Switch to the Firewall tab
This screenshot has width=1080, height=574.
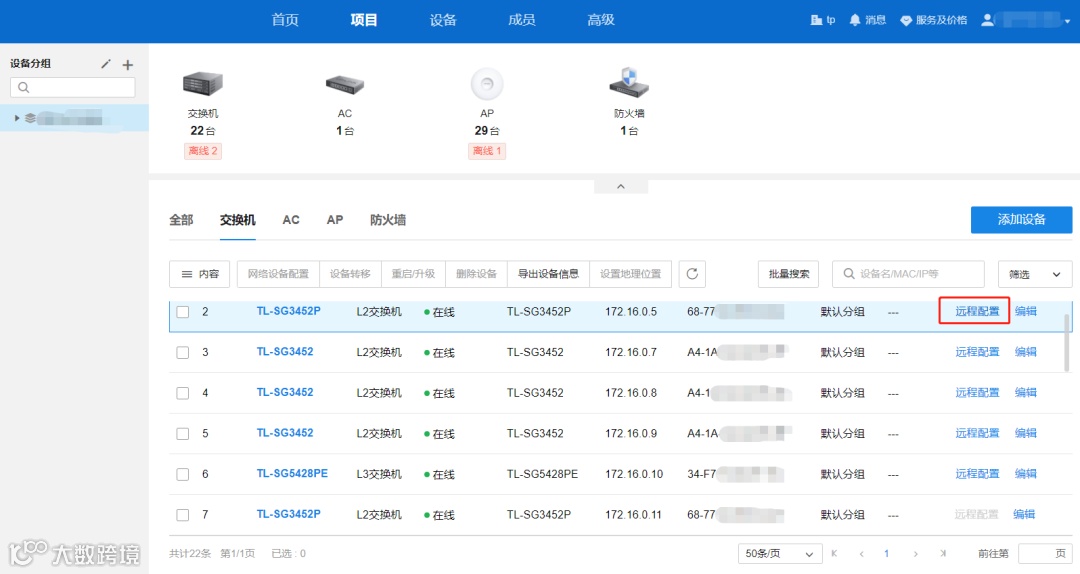tap(388, 220)
